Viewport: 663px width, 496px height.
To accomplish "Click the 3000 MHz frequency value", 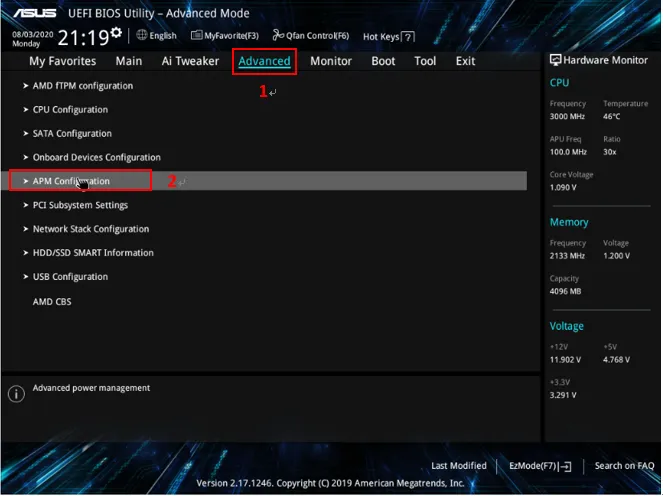I will pos(567,117).
